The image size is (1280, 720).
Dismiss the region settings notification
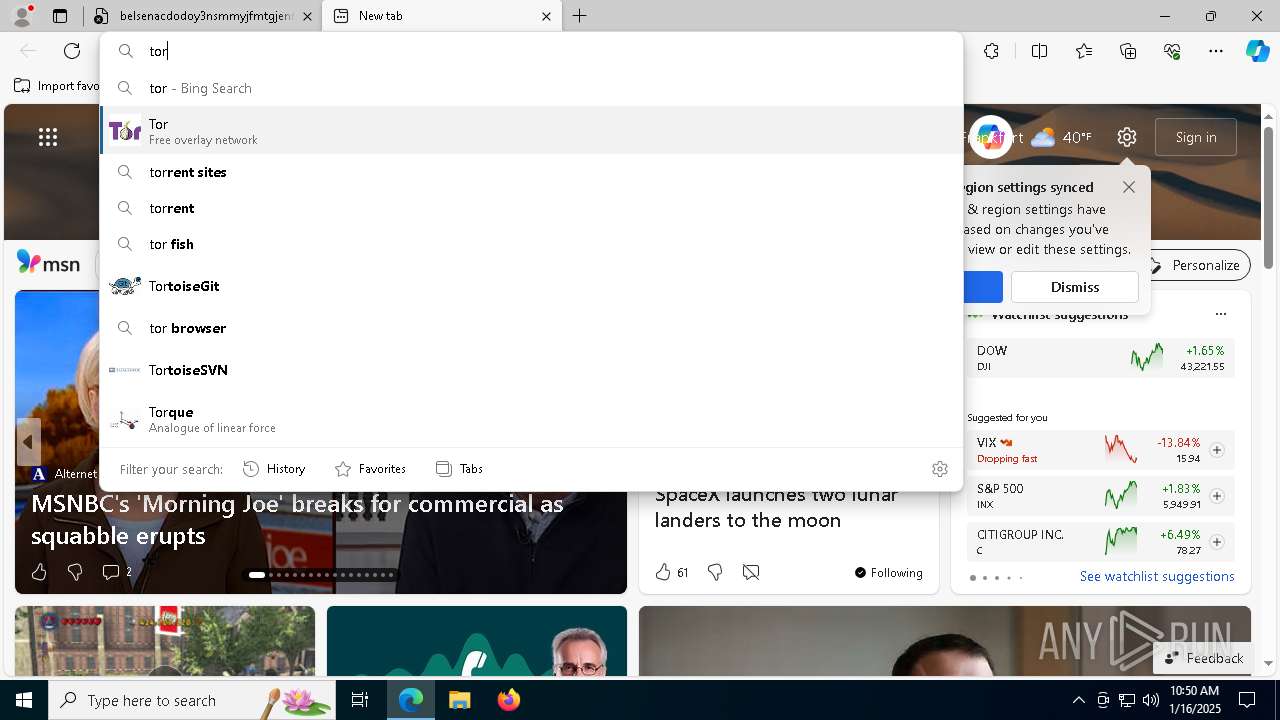(x=1075, y=287)
